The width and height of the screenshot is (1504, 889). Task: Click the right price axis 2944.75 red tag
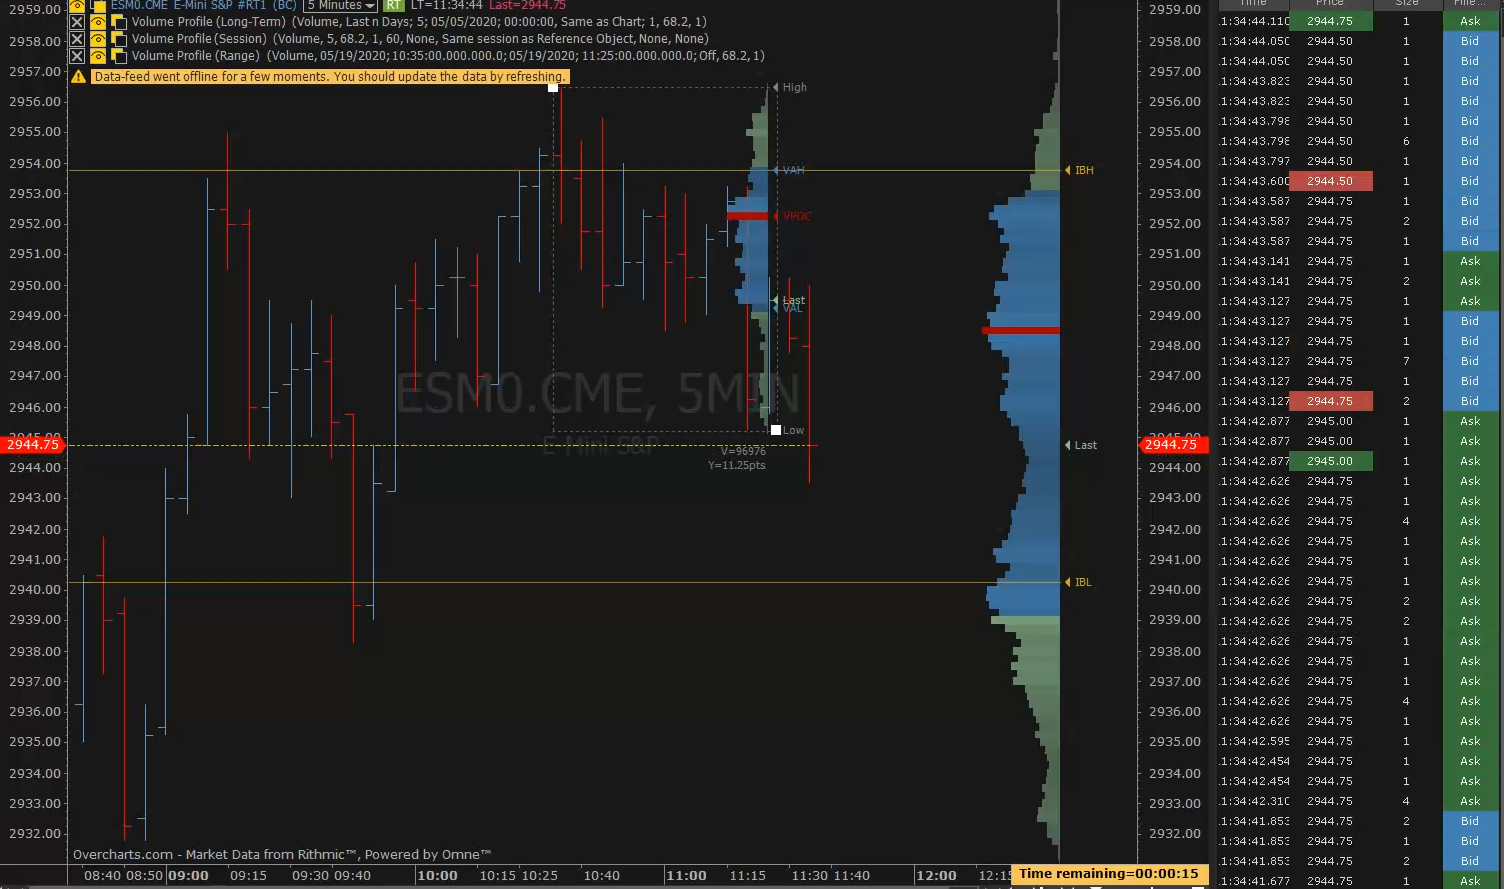1173,445
